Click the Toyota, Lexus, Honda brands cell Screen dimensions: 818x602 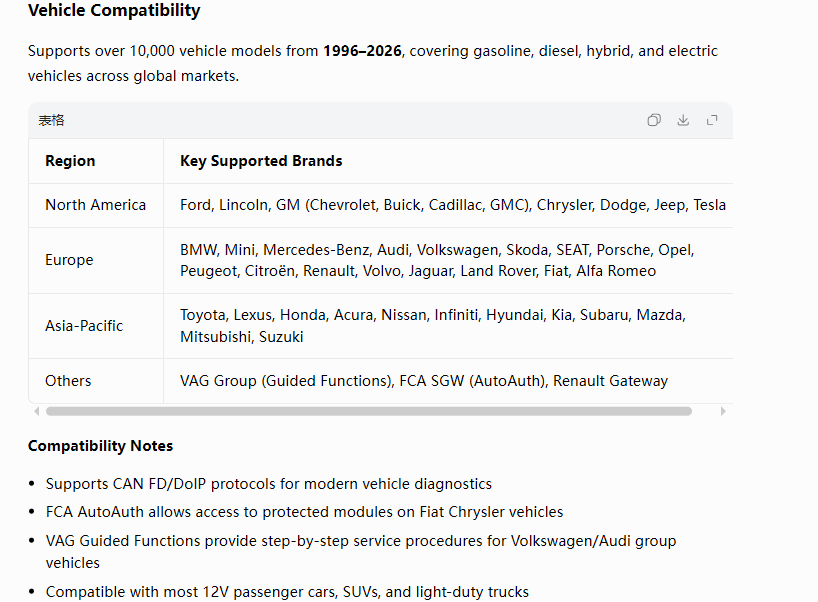click(448, 326)
